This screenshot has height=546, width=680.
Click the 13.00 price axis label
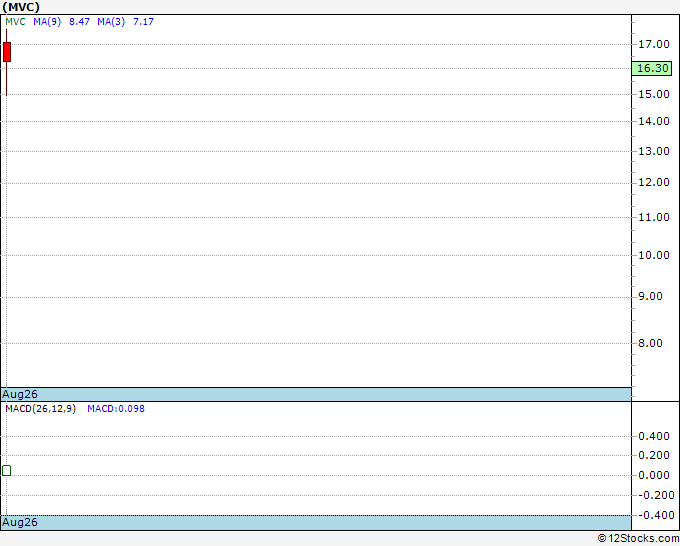(x=654, y=151)
